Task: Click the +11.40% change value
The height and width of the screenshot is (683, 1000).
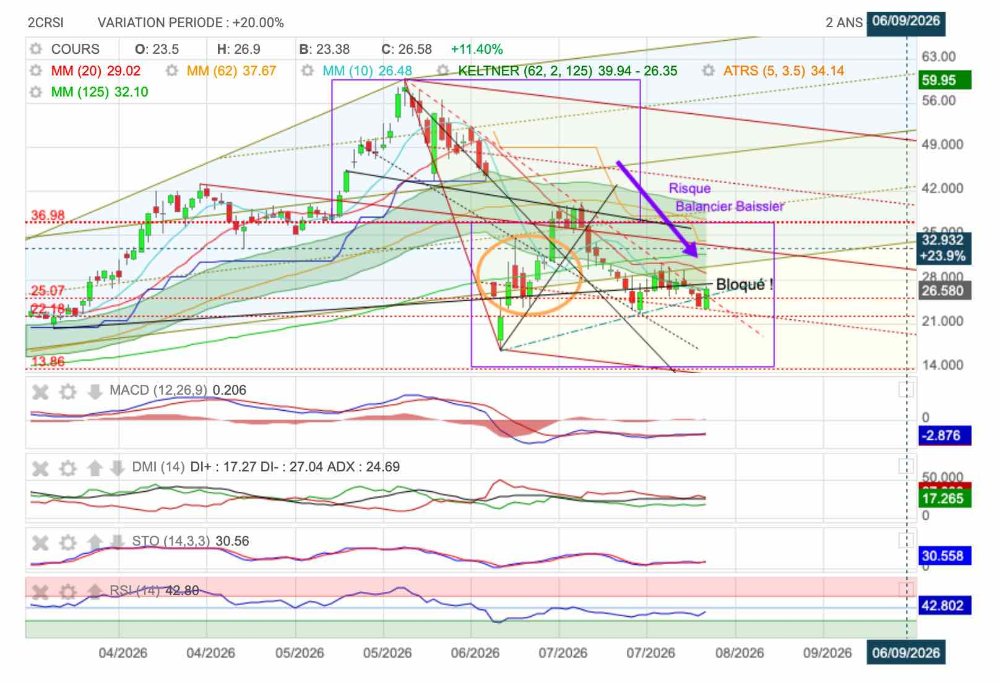Action: tap(477, 49)
